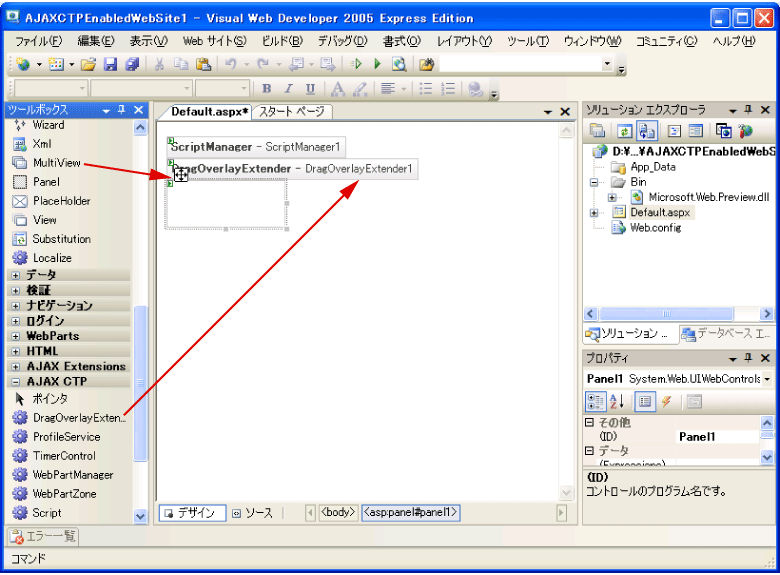
Task: Select the PlaceHolder toolbox item
Action: click(52, 201)
